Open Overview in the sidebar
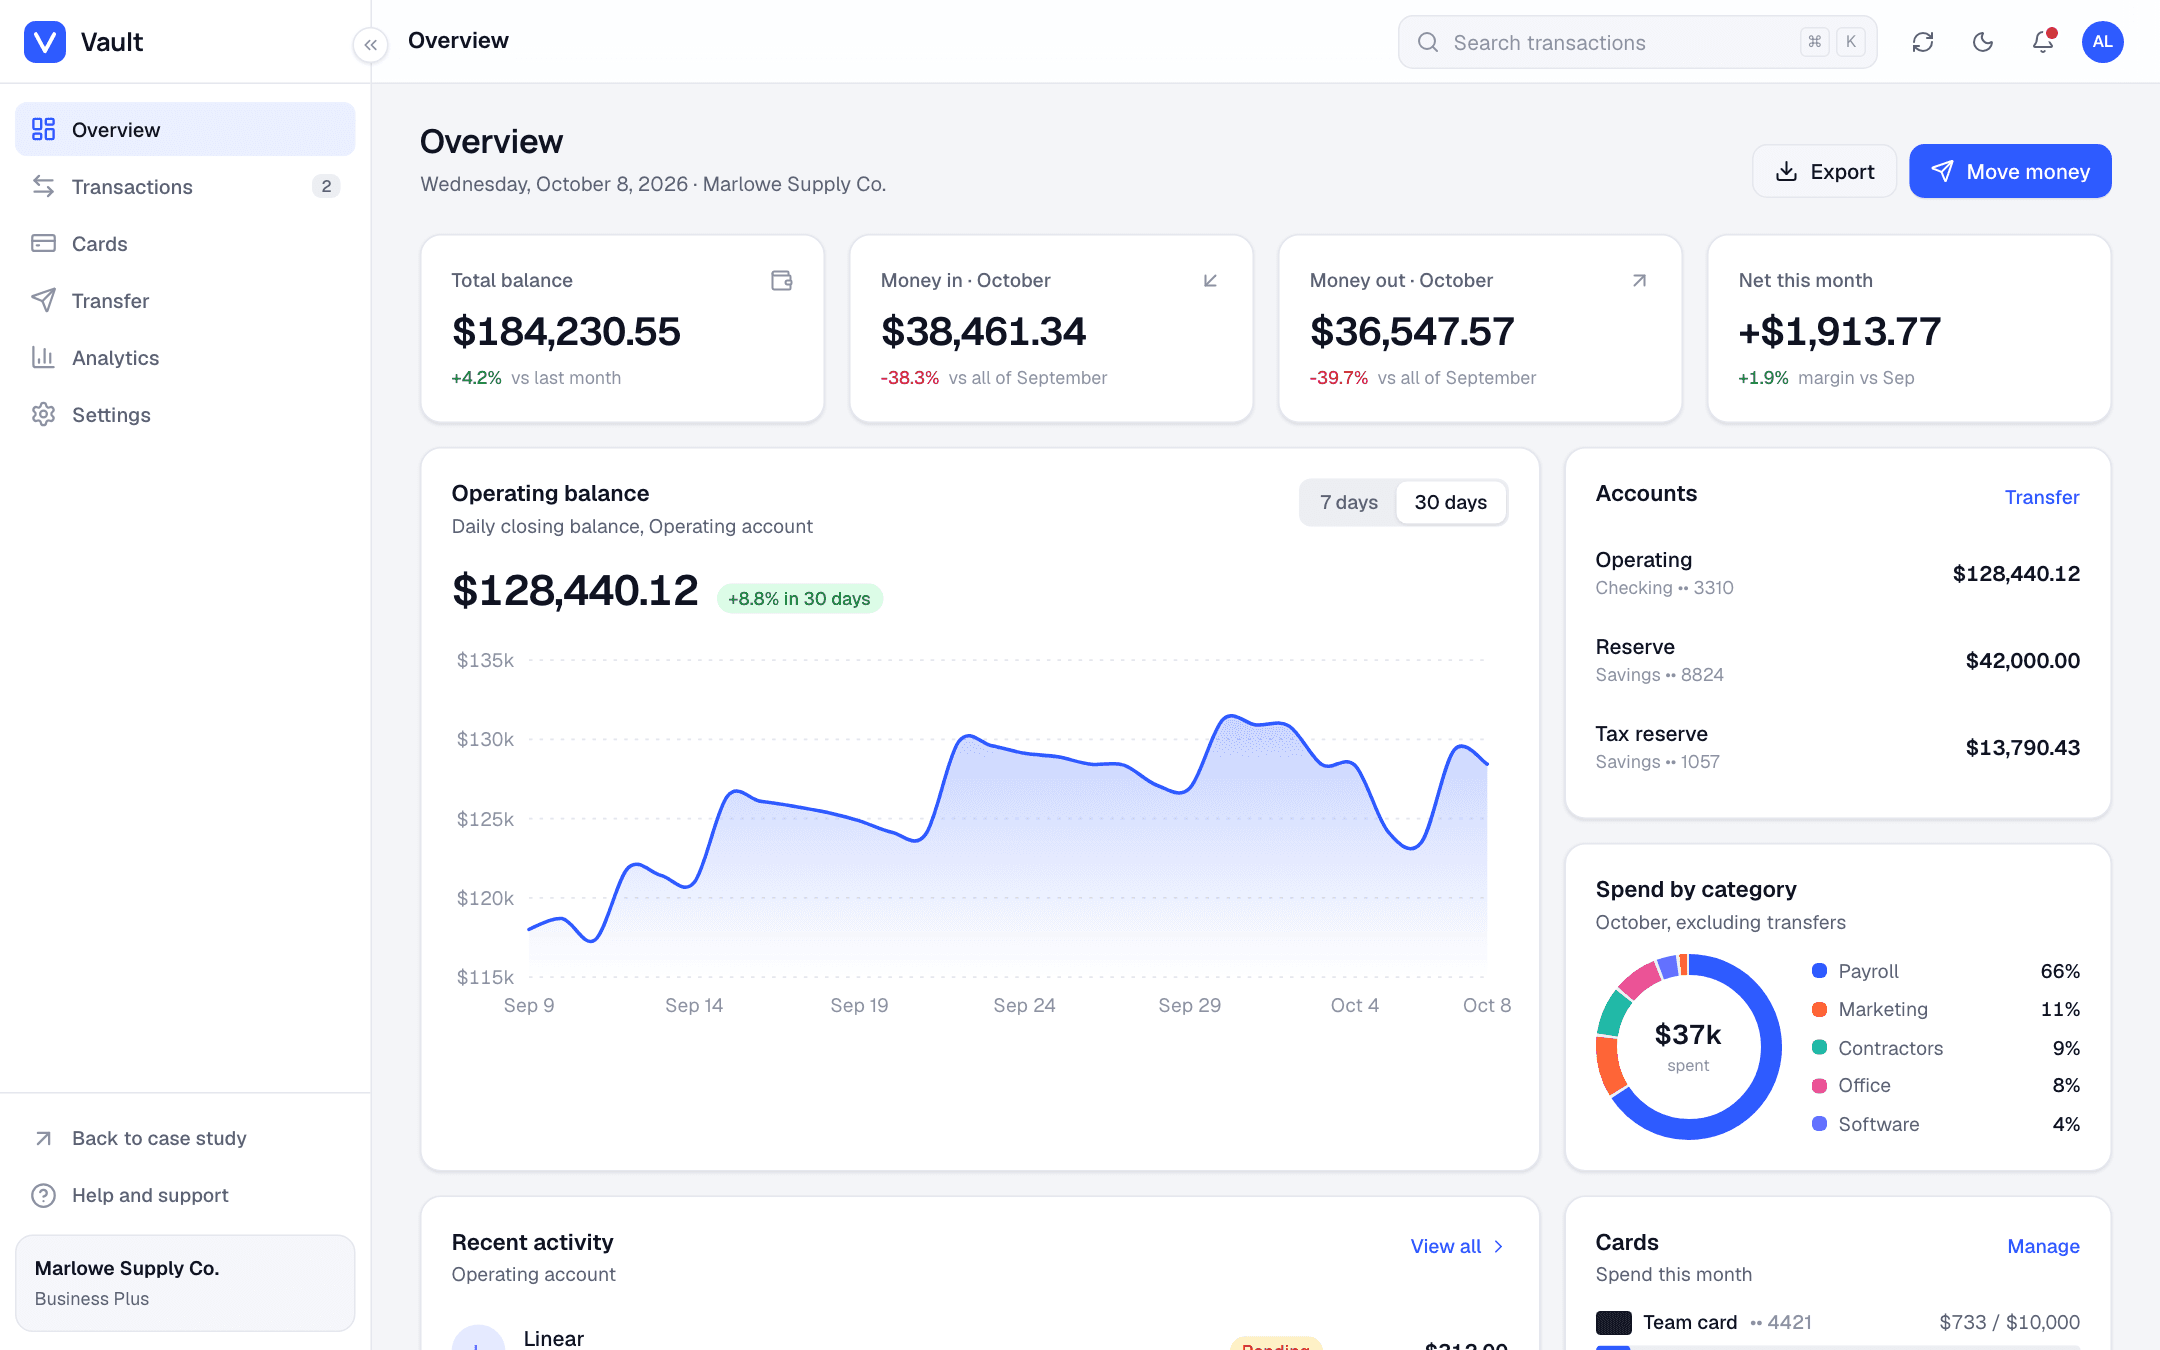Viewport: 2160px width, 1350px height. (x=185, y=129)
